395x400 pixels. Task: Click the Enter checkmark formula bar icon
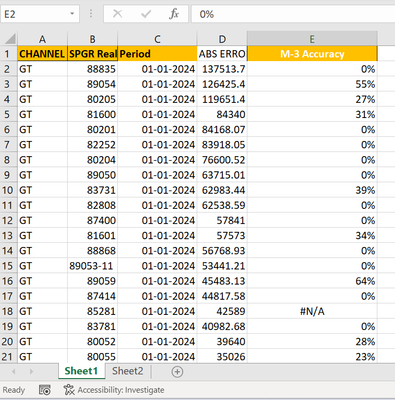tap(146, 14)
